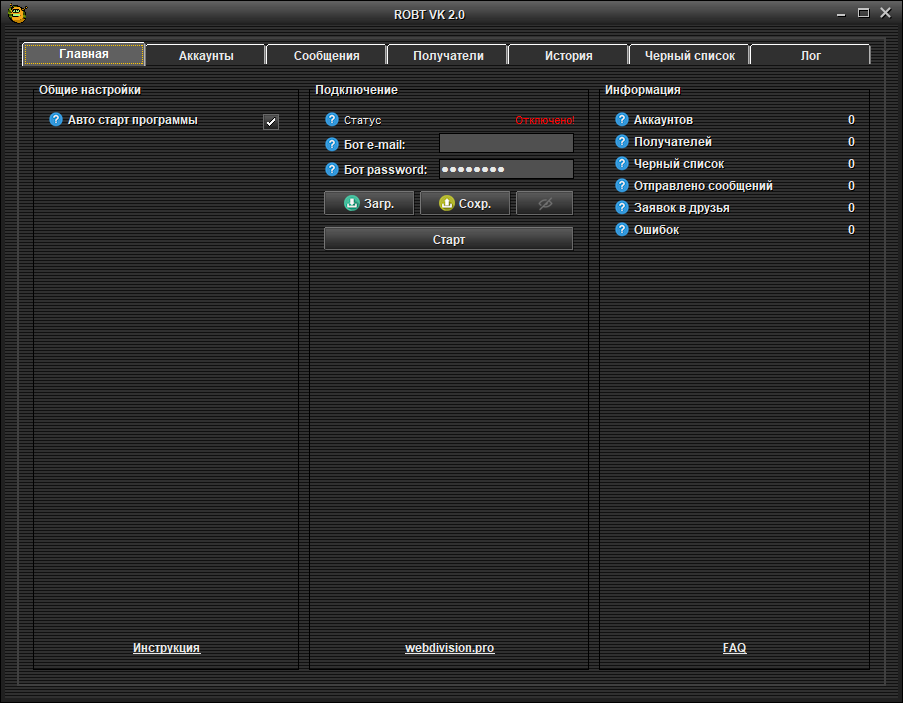Click help icon next to Ошибок

coord(622,230)
